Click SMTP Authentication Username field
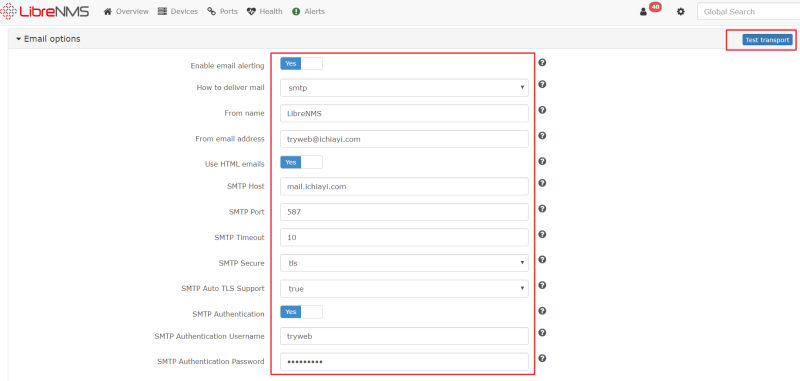This screenshot has height=381, width=800. pyautogui.click(x=404, y=336)
